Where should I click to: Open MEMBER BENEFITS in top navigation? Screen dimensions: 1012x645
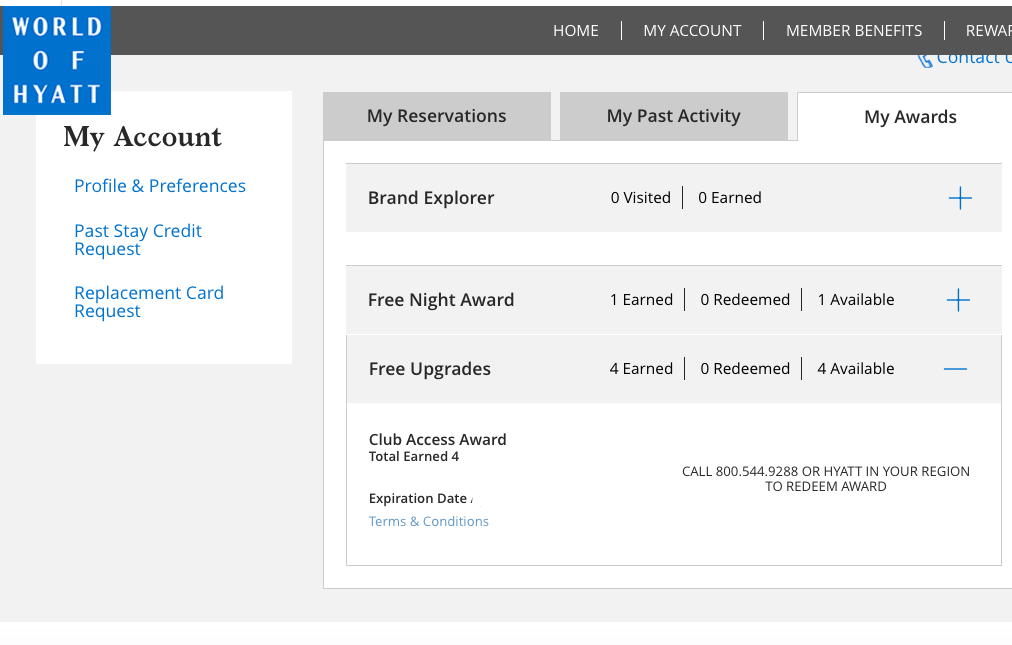(854, 30)
